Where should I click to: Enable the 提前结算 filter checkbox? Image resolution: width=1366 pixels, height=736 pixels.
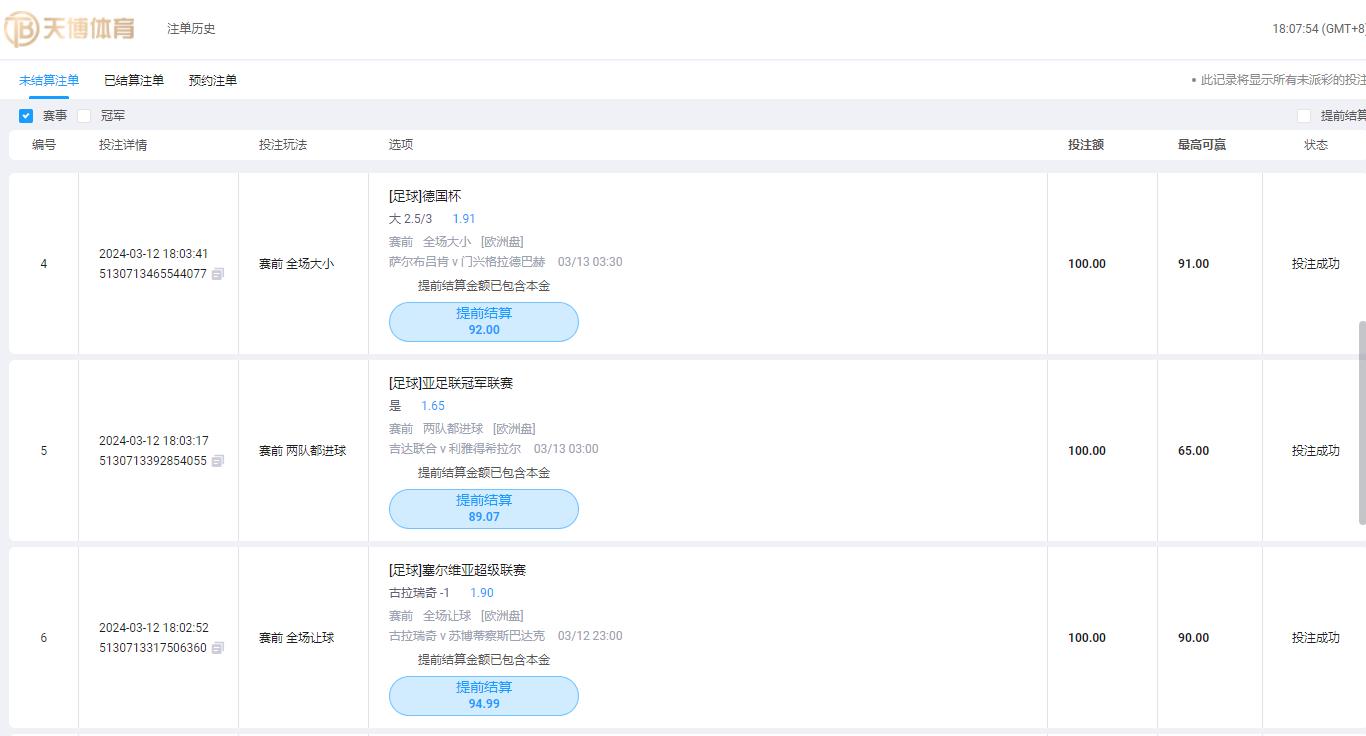[1304, 116]
